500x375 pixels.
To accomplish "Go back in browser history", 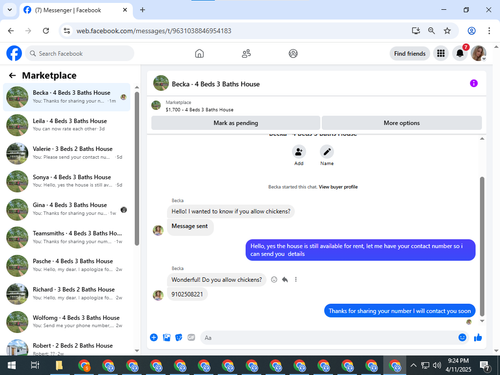I will tap(11, 31).
